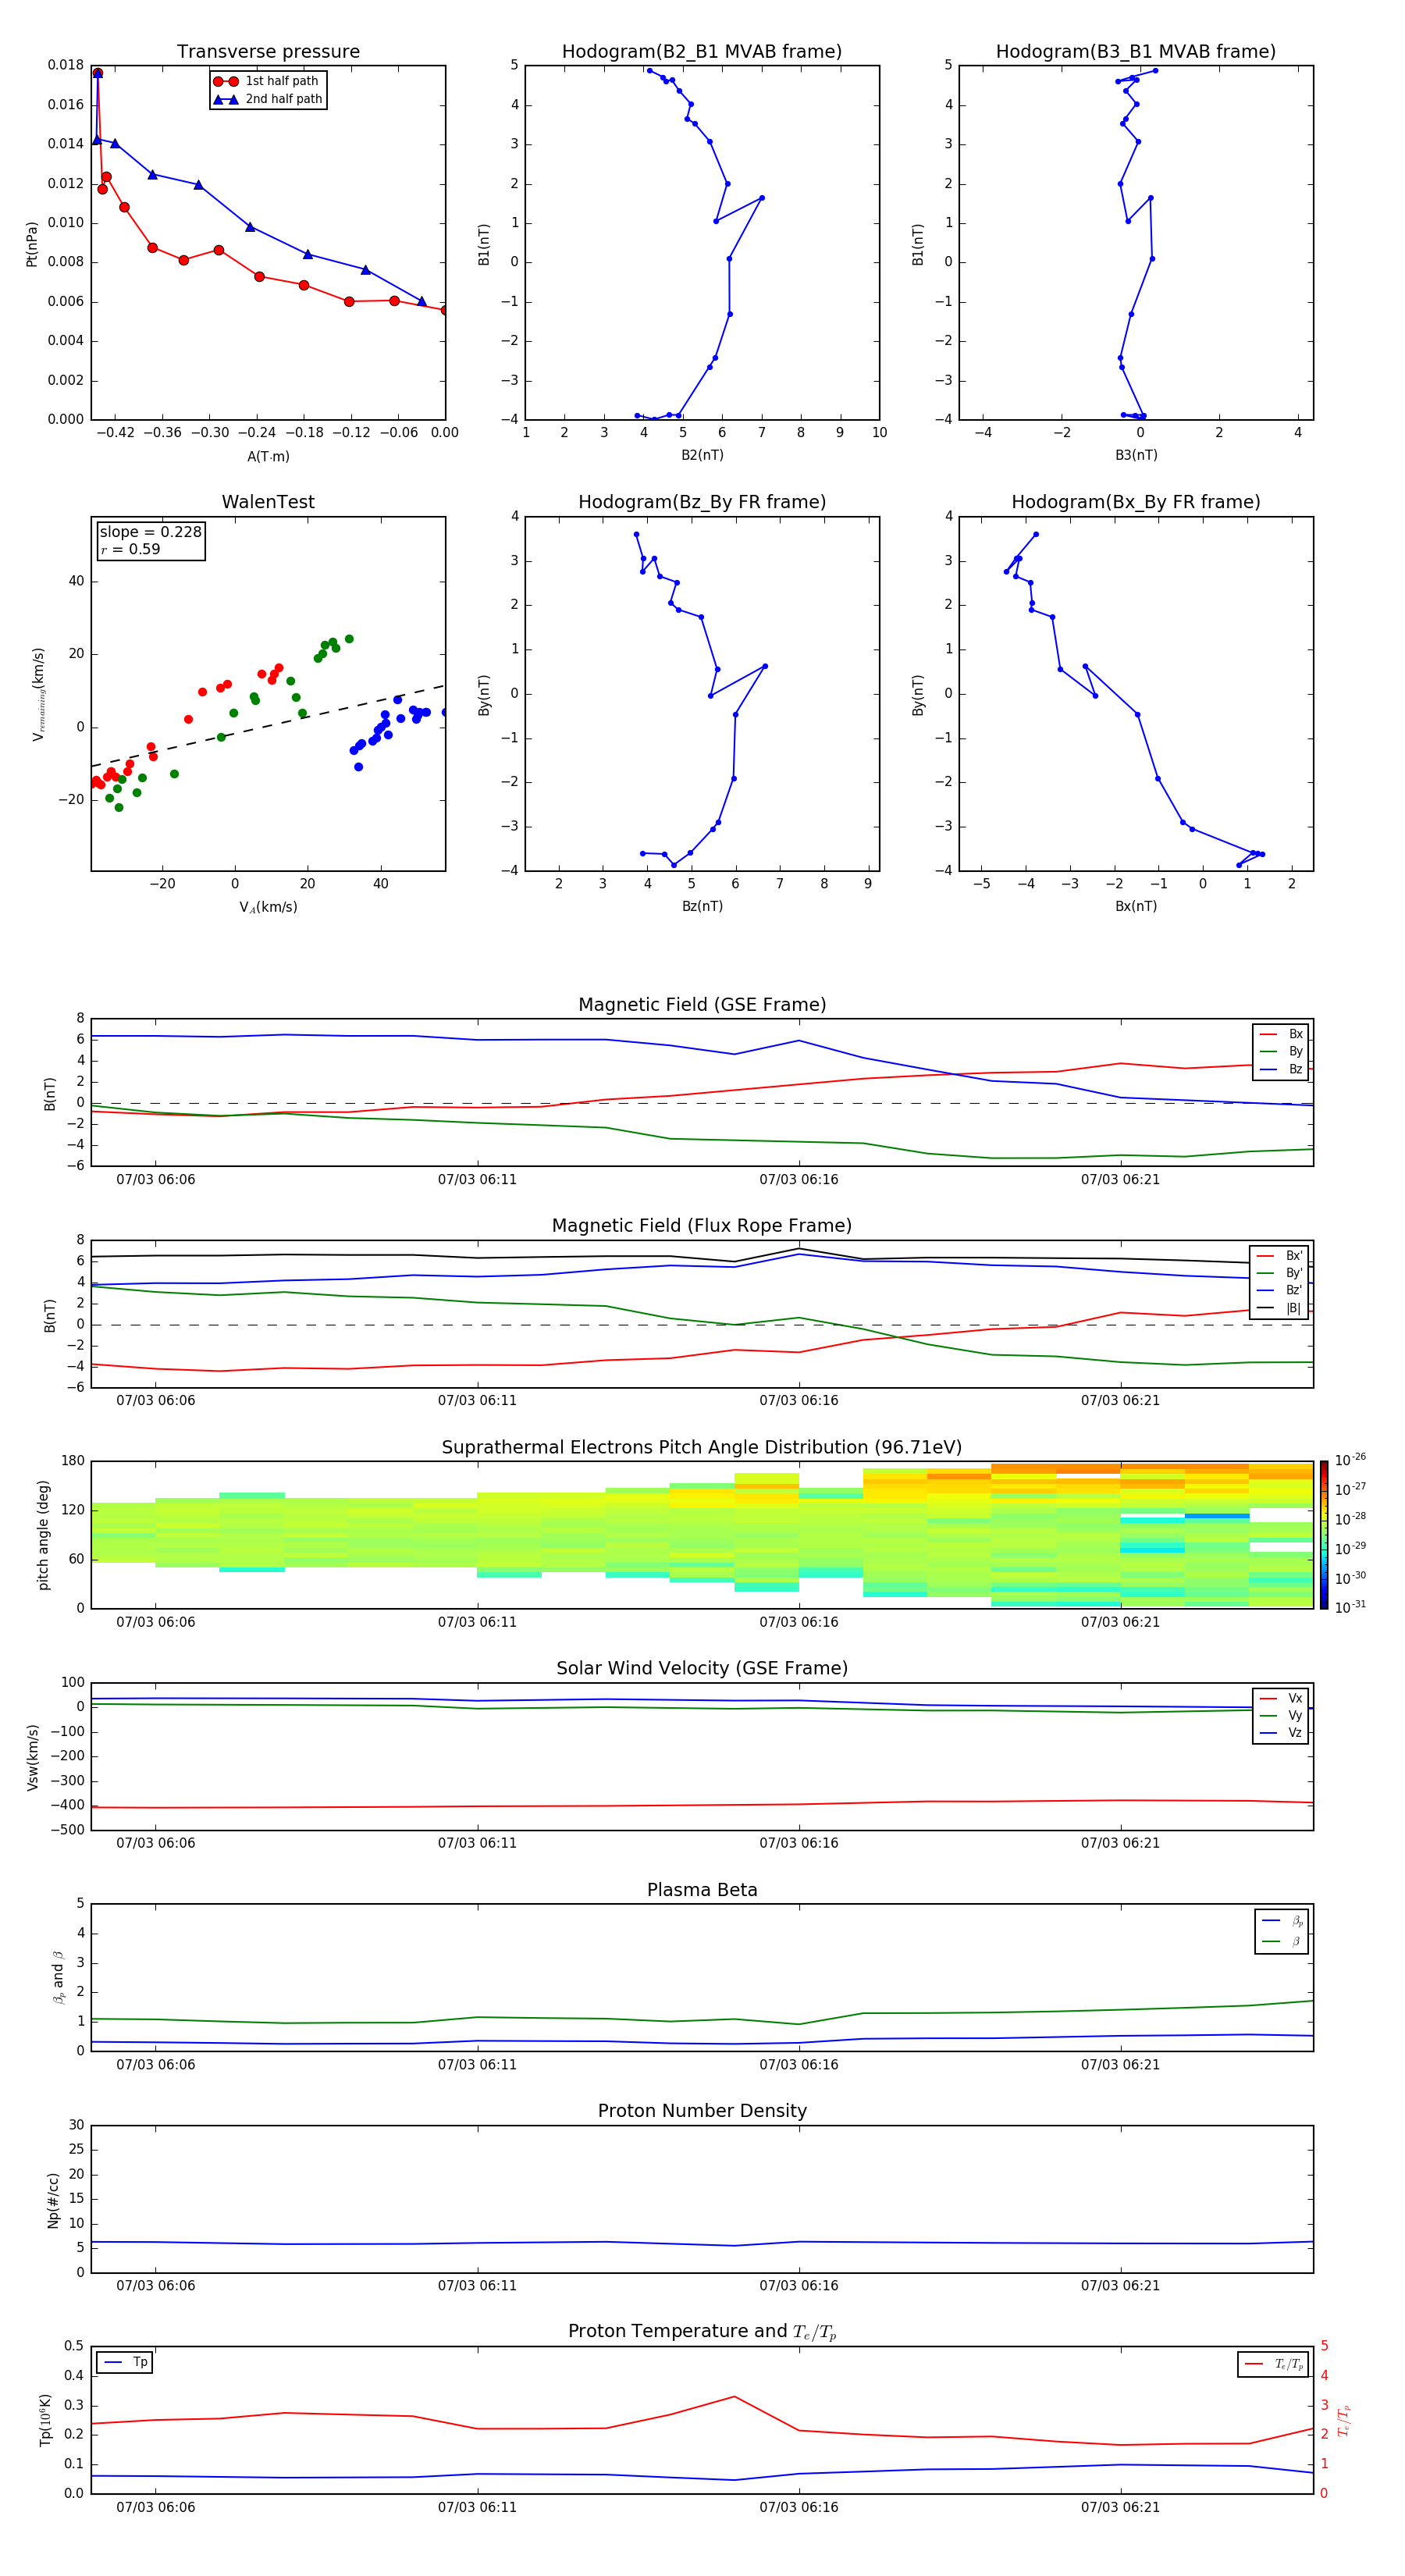The width and height of the screenshot is (1405, 2576).
Task: Select the Bz entry in GSE legend
Action: pos(1282,1070)
